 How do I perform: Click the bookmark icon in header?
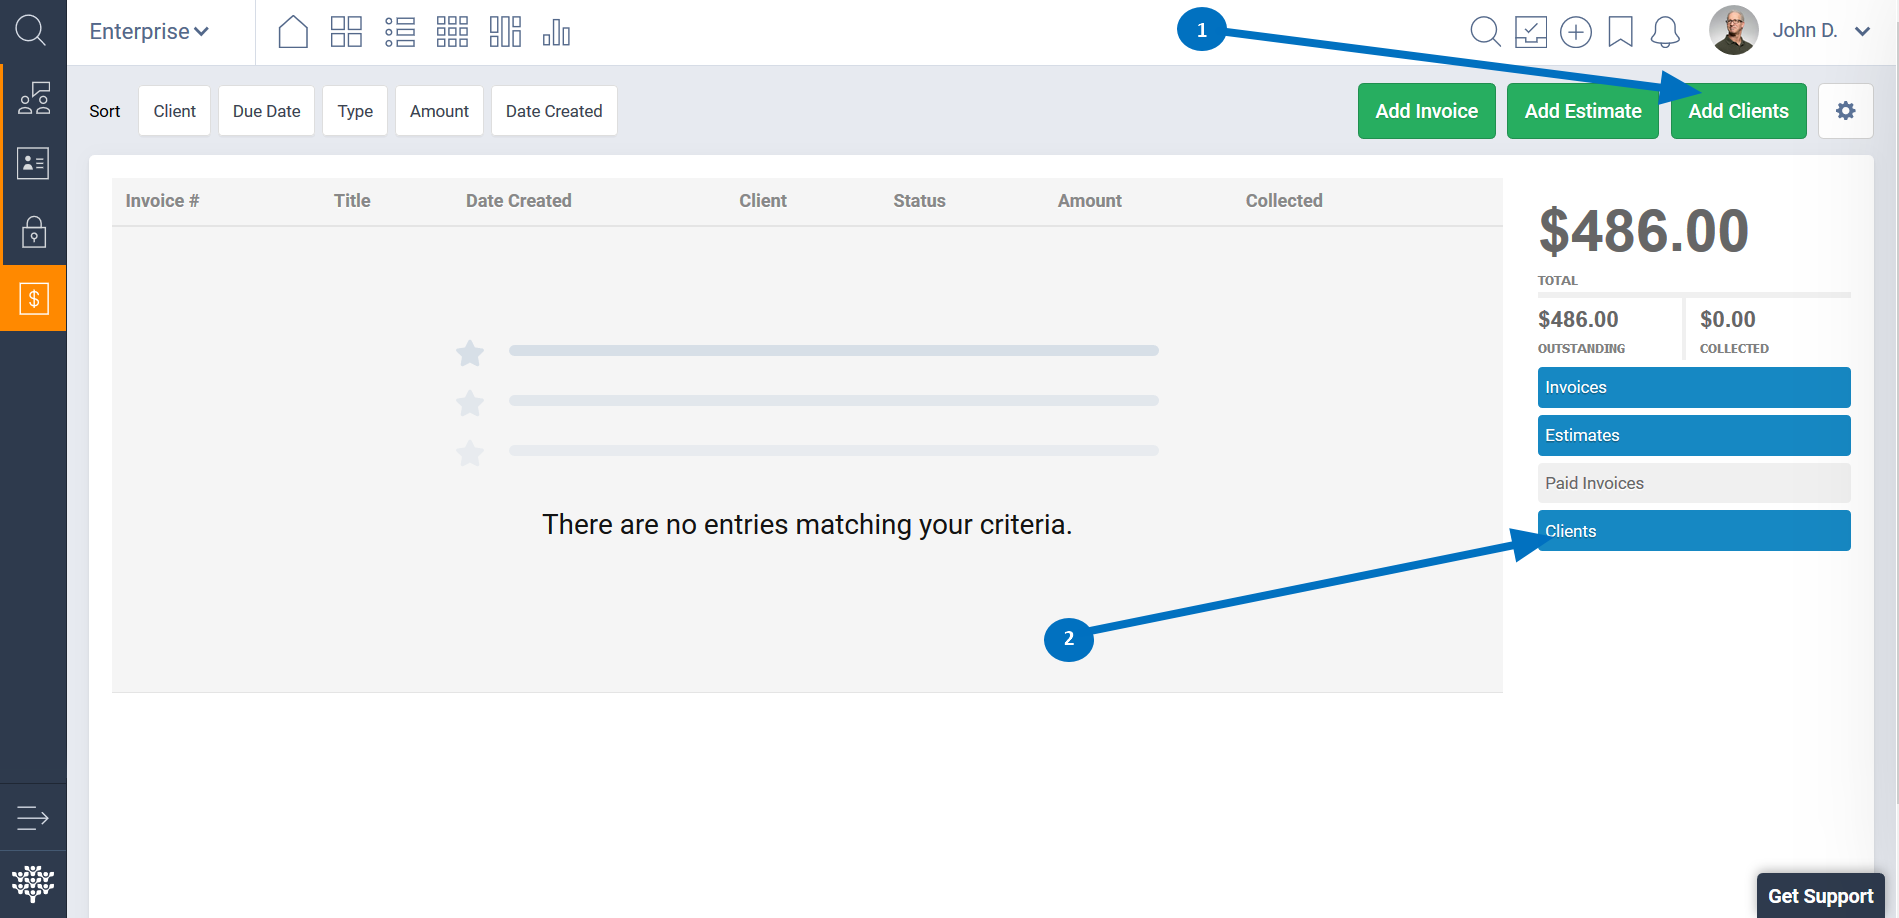click(x=1620, y=32)
